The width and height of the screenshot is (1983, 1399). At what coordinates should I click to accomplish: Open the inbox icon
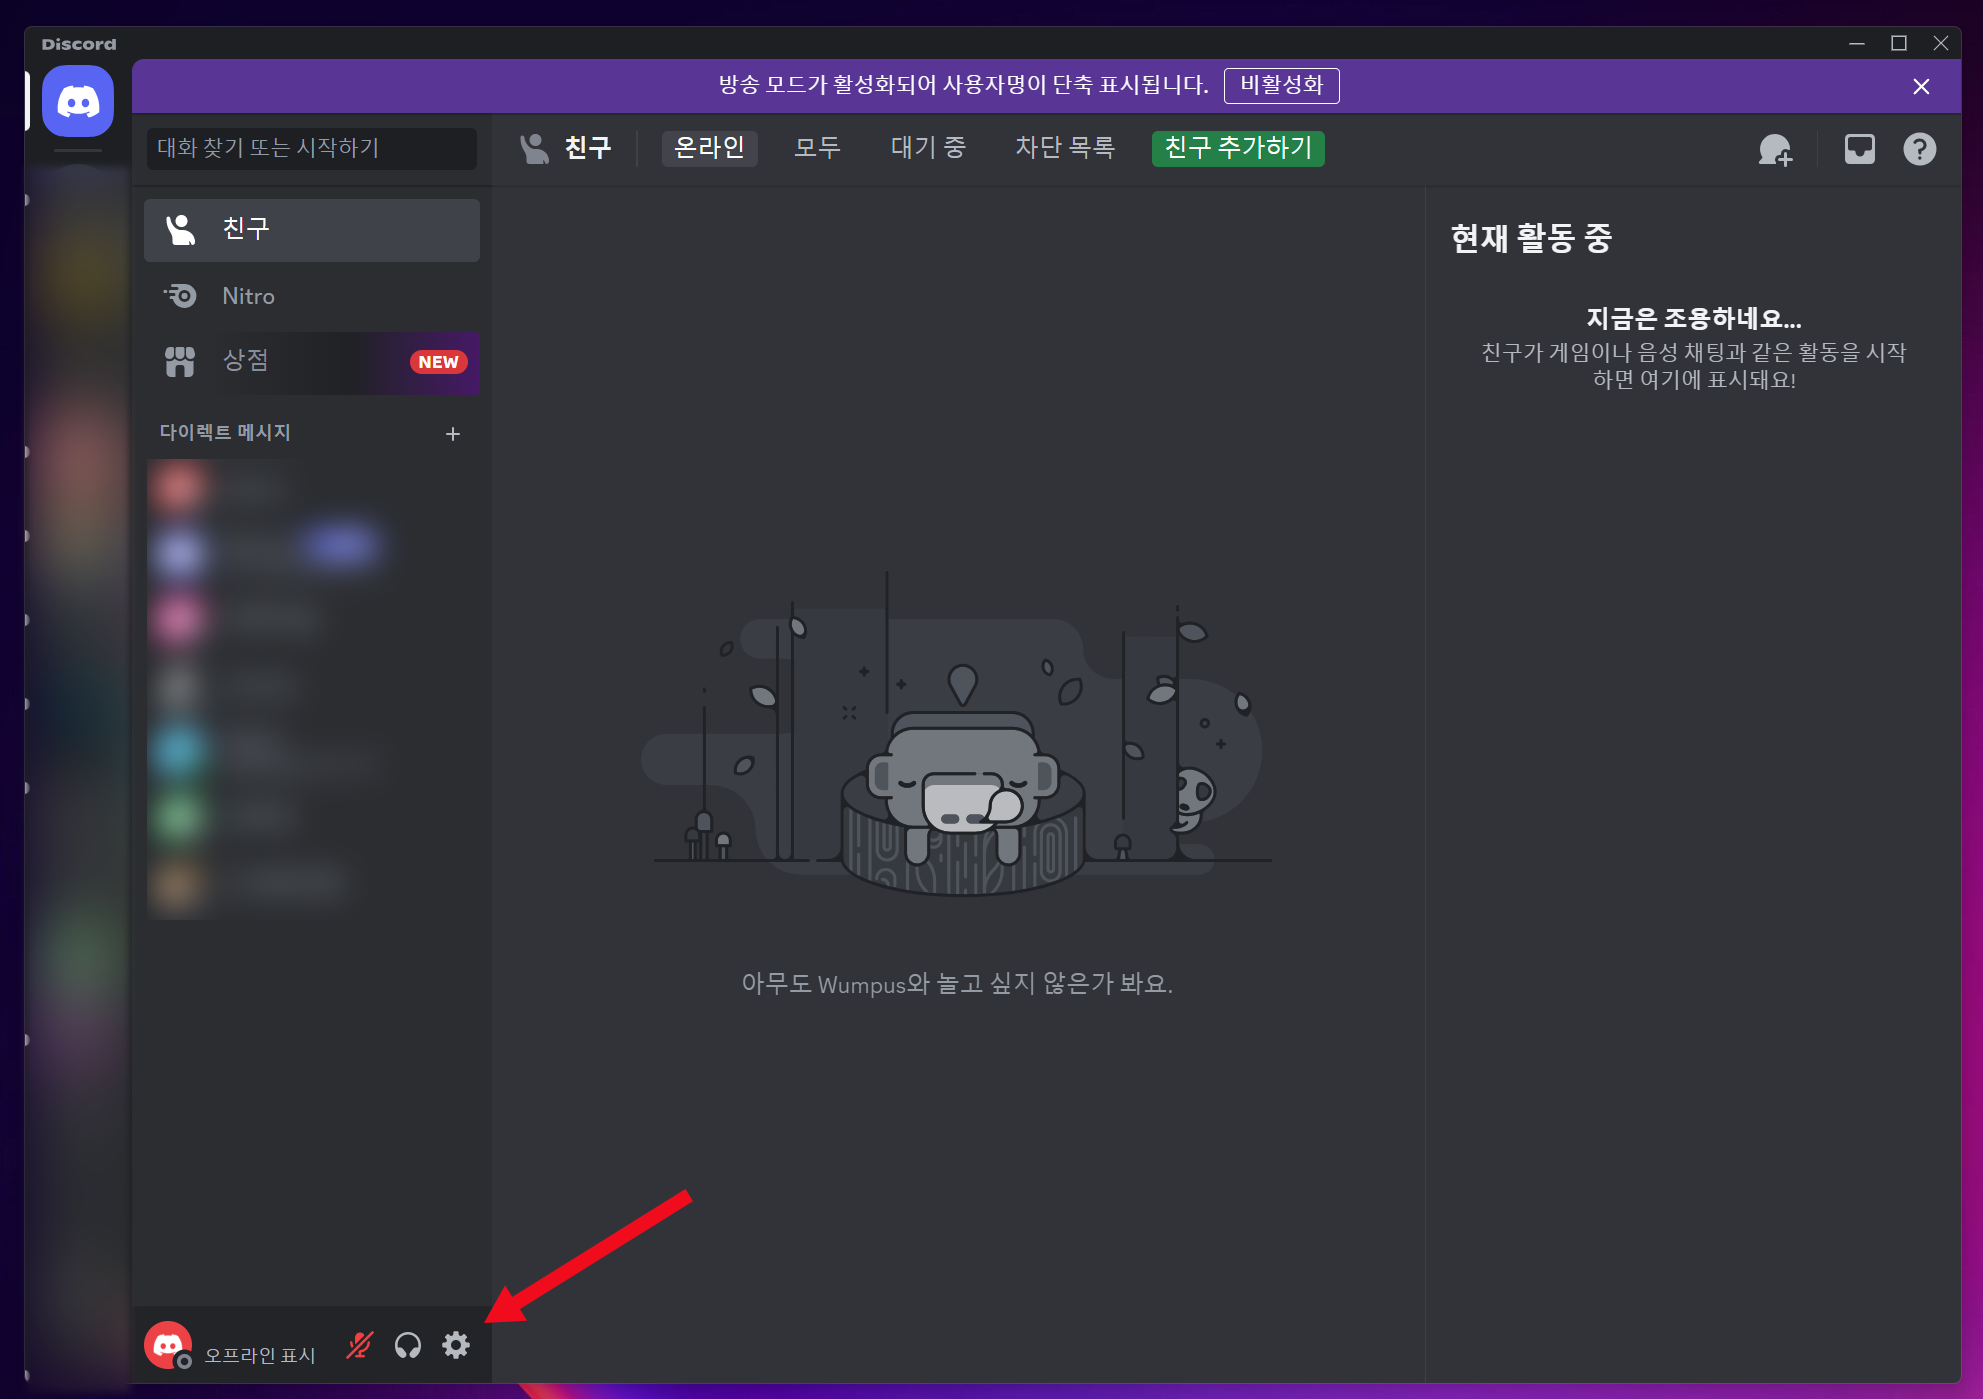tap(1859, 149)
